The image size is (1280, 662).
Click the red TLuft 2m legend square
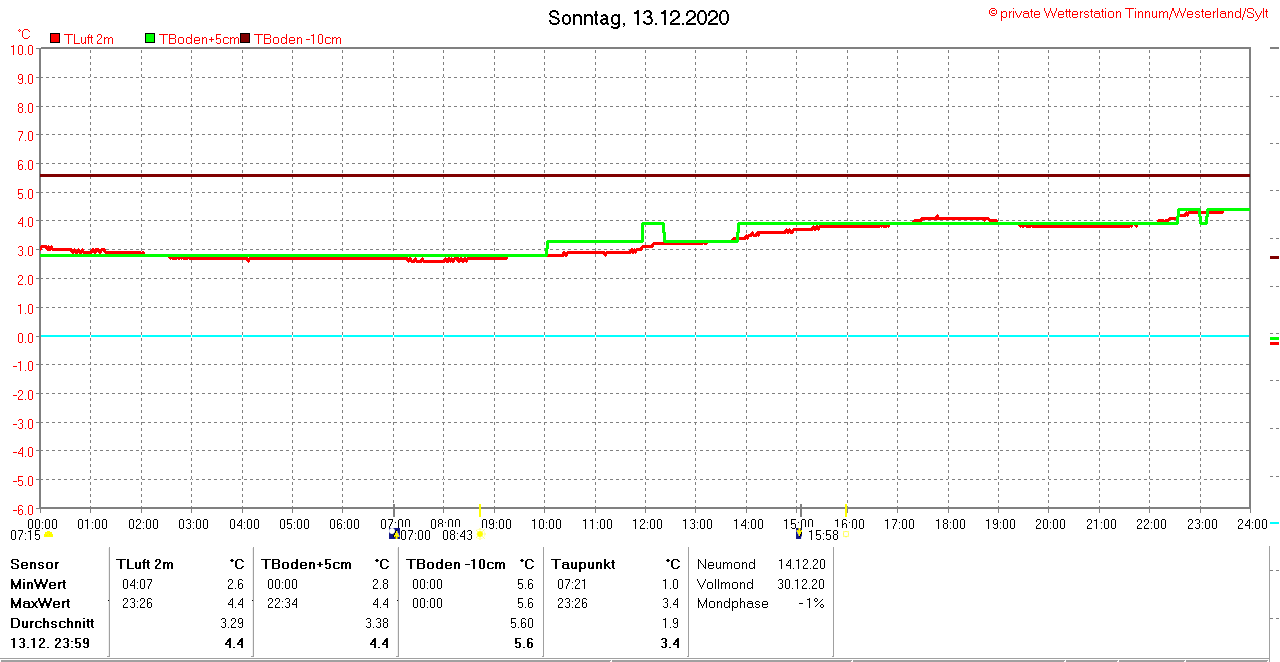coord(55,39)
